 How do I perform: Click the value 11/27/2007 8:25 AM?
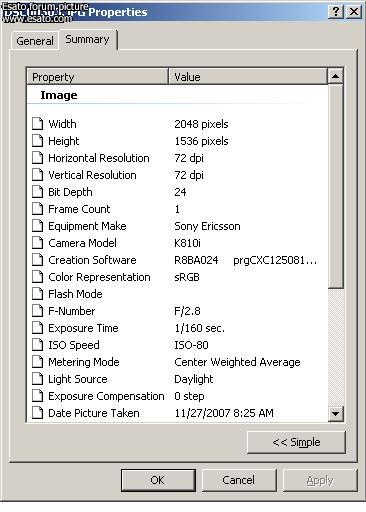click(224, 413)
